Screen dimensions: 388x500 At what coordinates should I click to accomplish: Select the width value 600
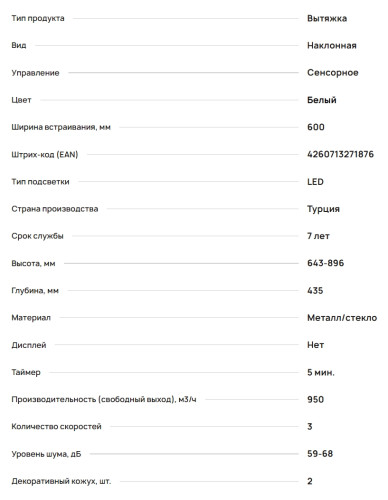pyautogui.click(x=316, y=127)
